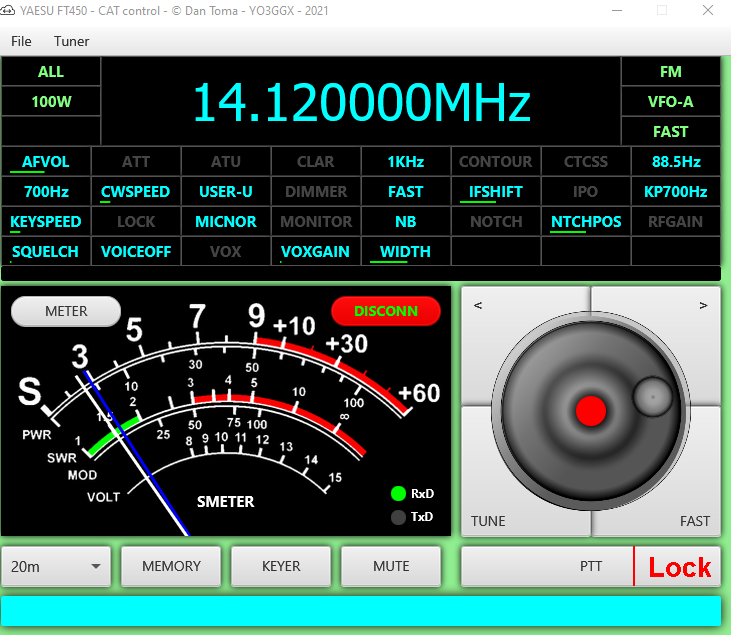Adjust the VOXGAIN cell

coord(316,251)
